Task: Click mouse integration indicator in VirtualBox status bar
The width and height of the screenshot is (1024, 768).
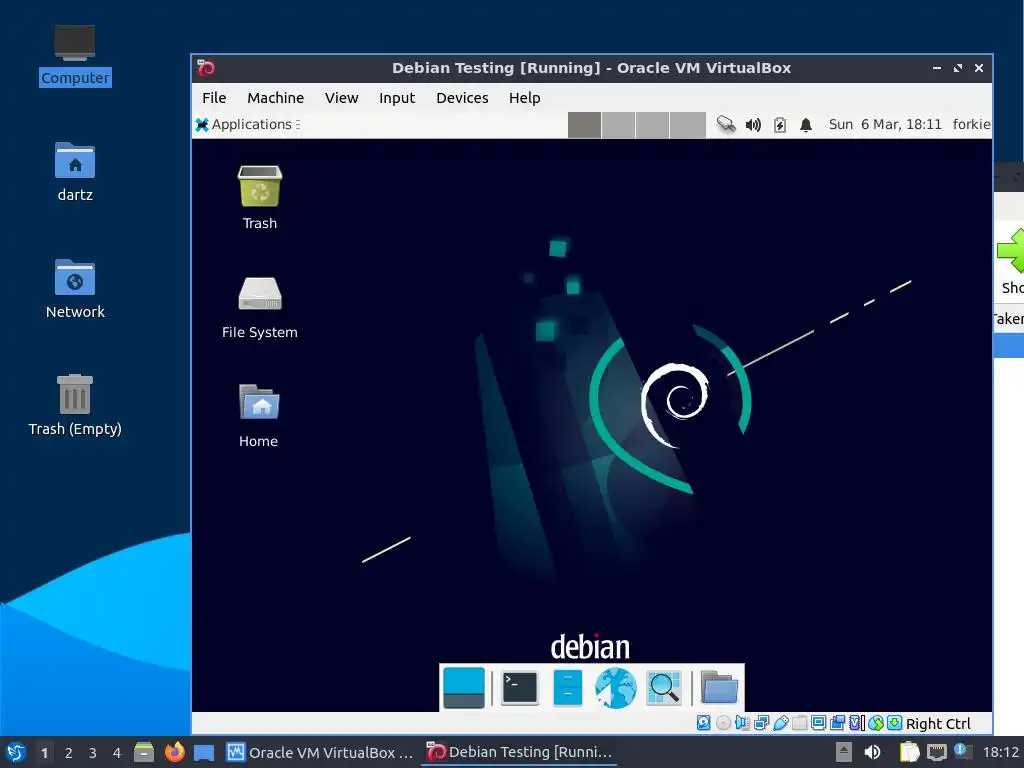Action: click(876, 723)
